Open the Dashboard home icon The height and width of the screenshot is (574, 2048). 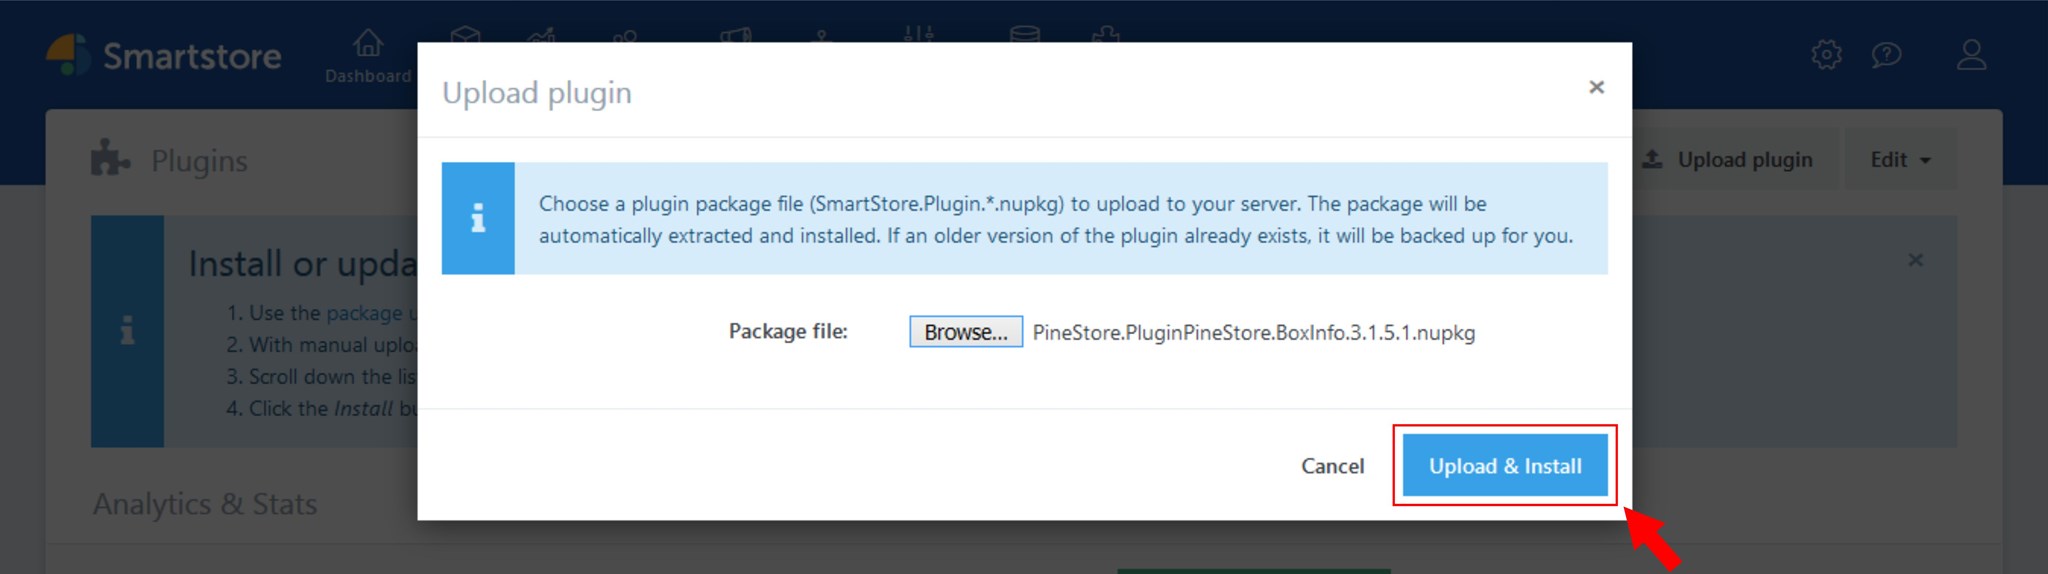pyautogui.click(x=368, y=44)
